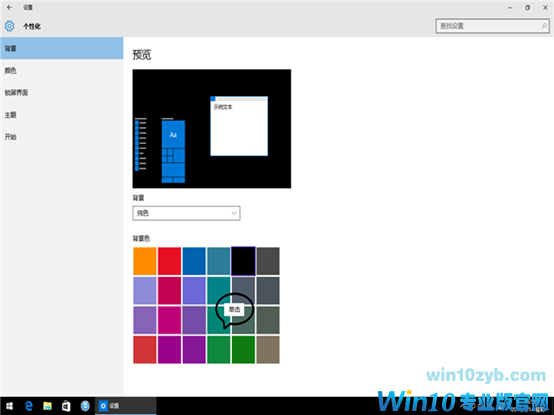The image size is (554, 415).
Task: Close the Settings window
Action: pos(545,7)
